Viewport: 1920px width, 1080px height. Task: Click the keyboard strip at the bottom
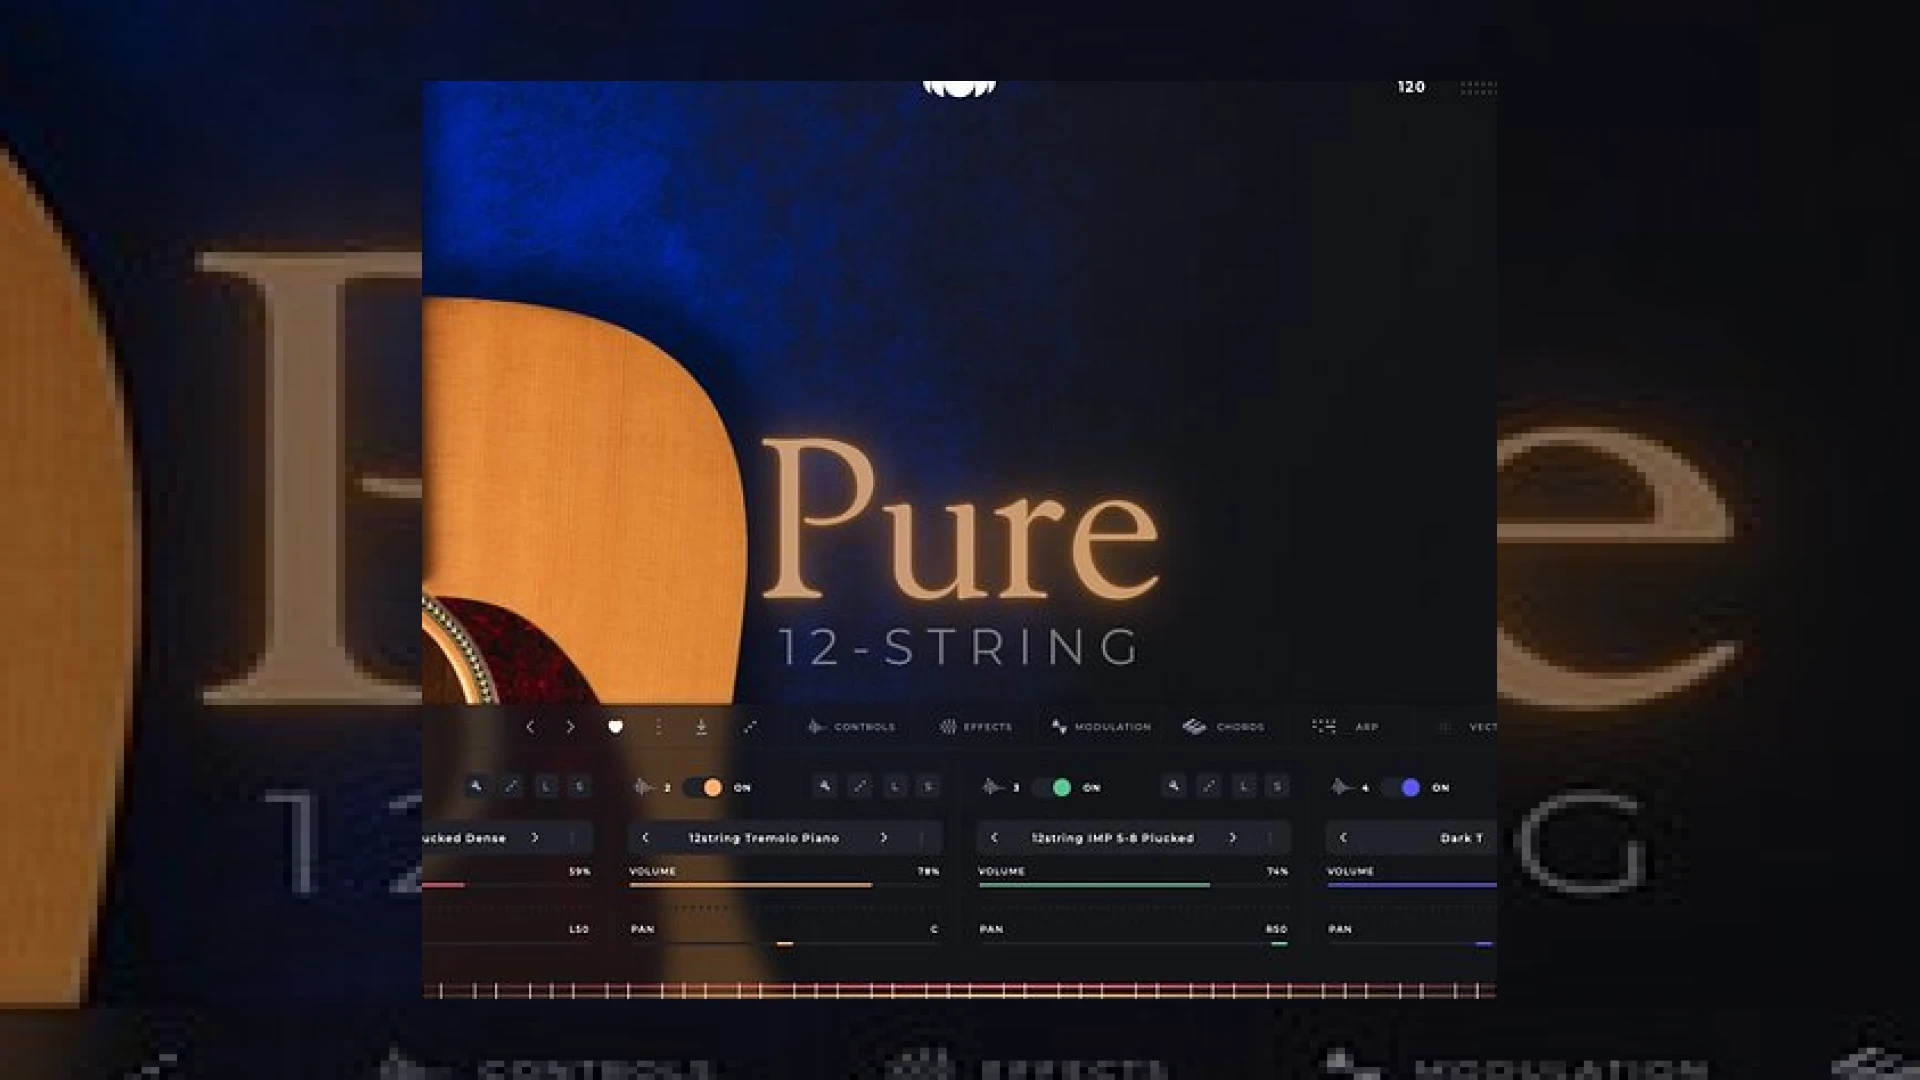(959, 991)
